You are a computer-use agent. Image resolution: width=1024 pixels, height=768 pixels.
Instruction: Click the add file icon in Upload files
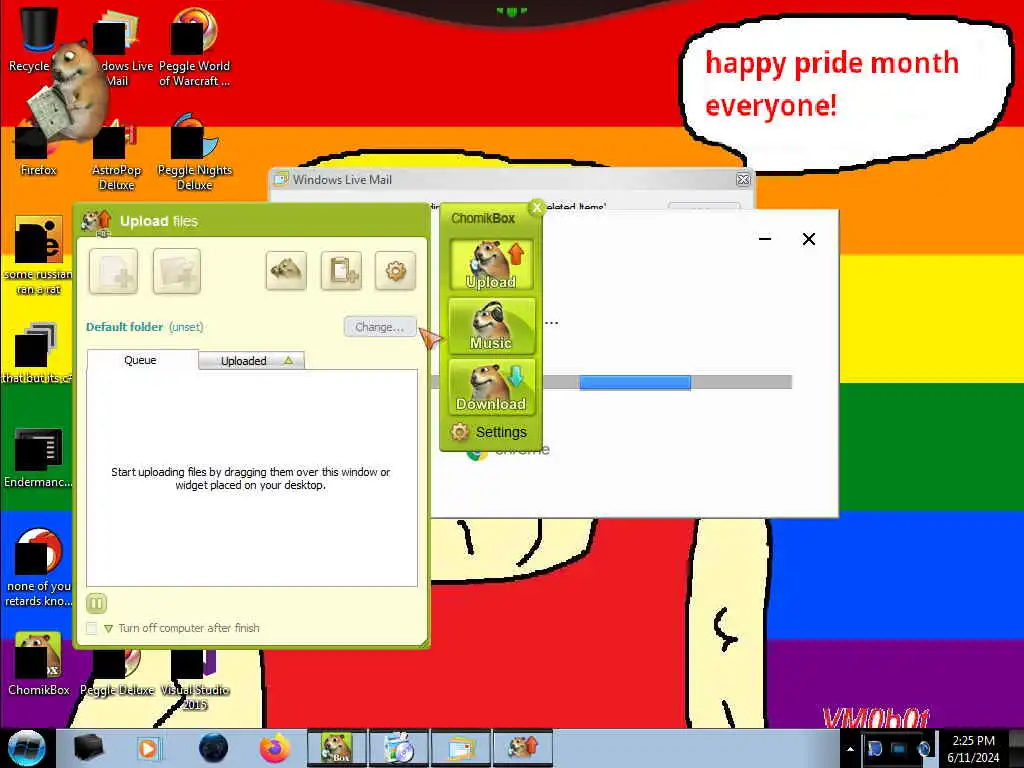[114, 271]
